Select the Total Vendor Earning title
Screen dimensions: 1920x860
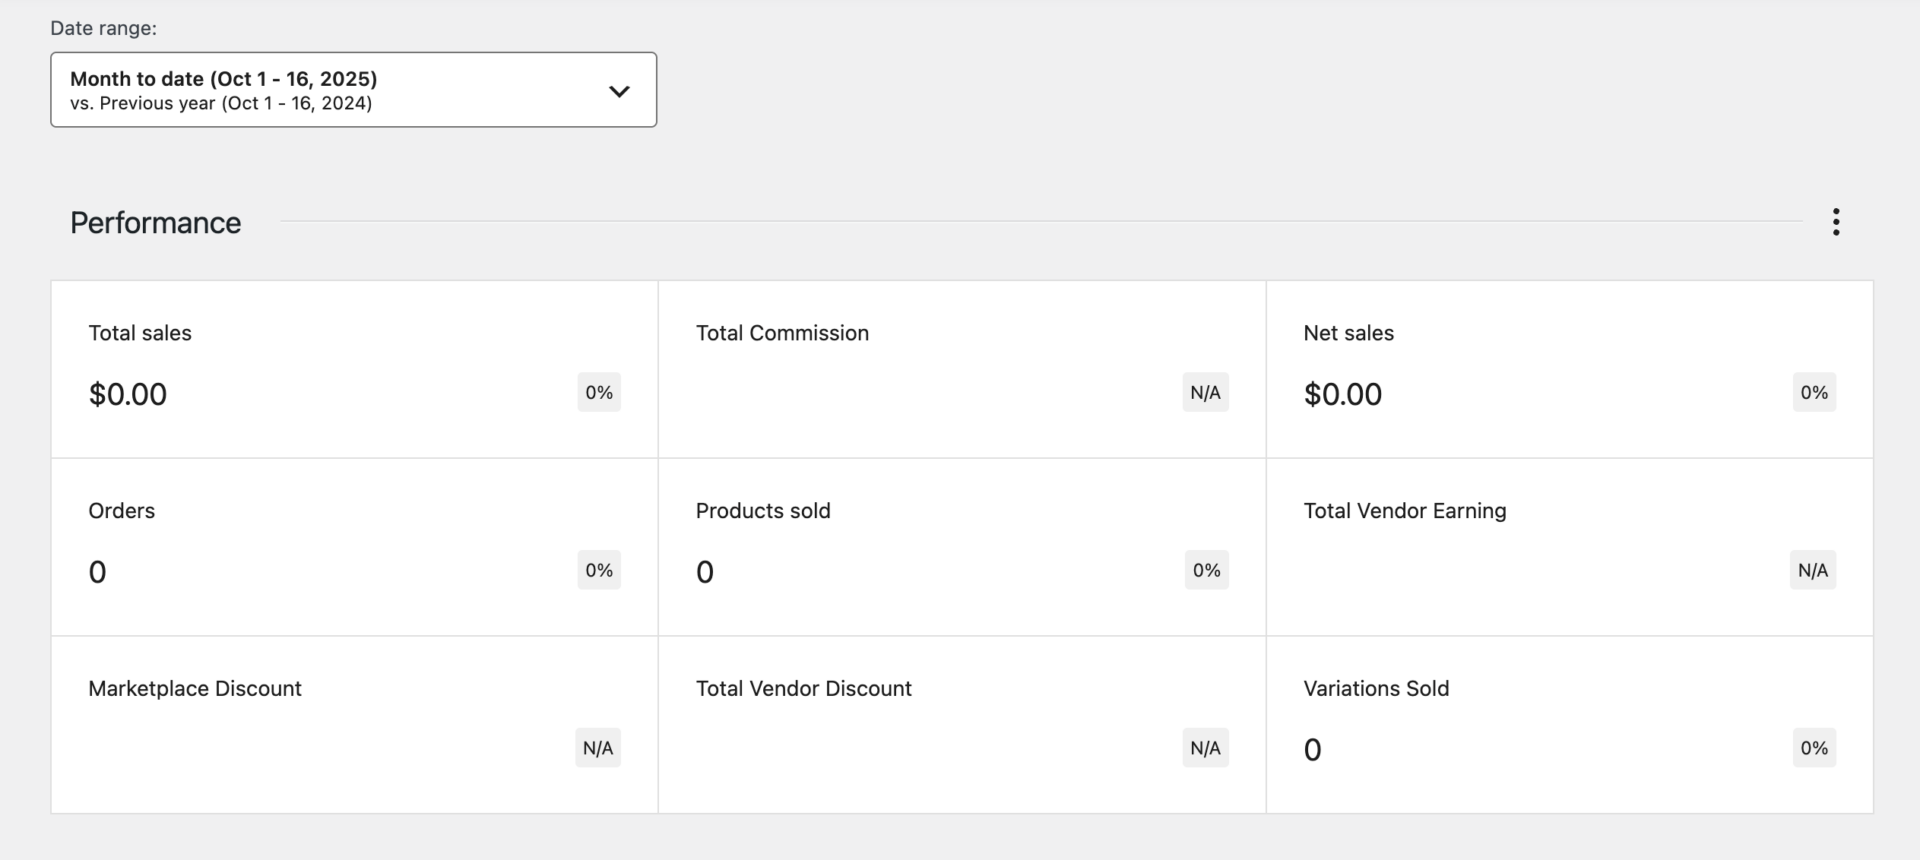(1404, 511)
